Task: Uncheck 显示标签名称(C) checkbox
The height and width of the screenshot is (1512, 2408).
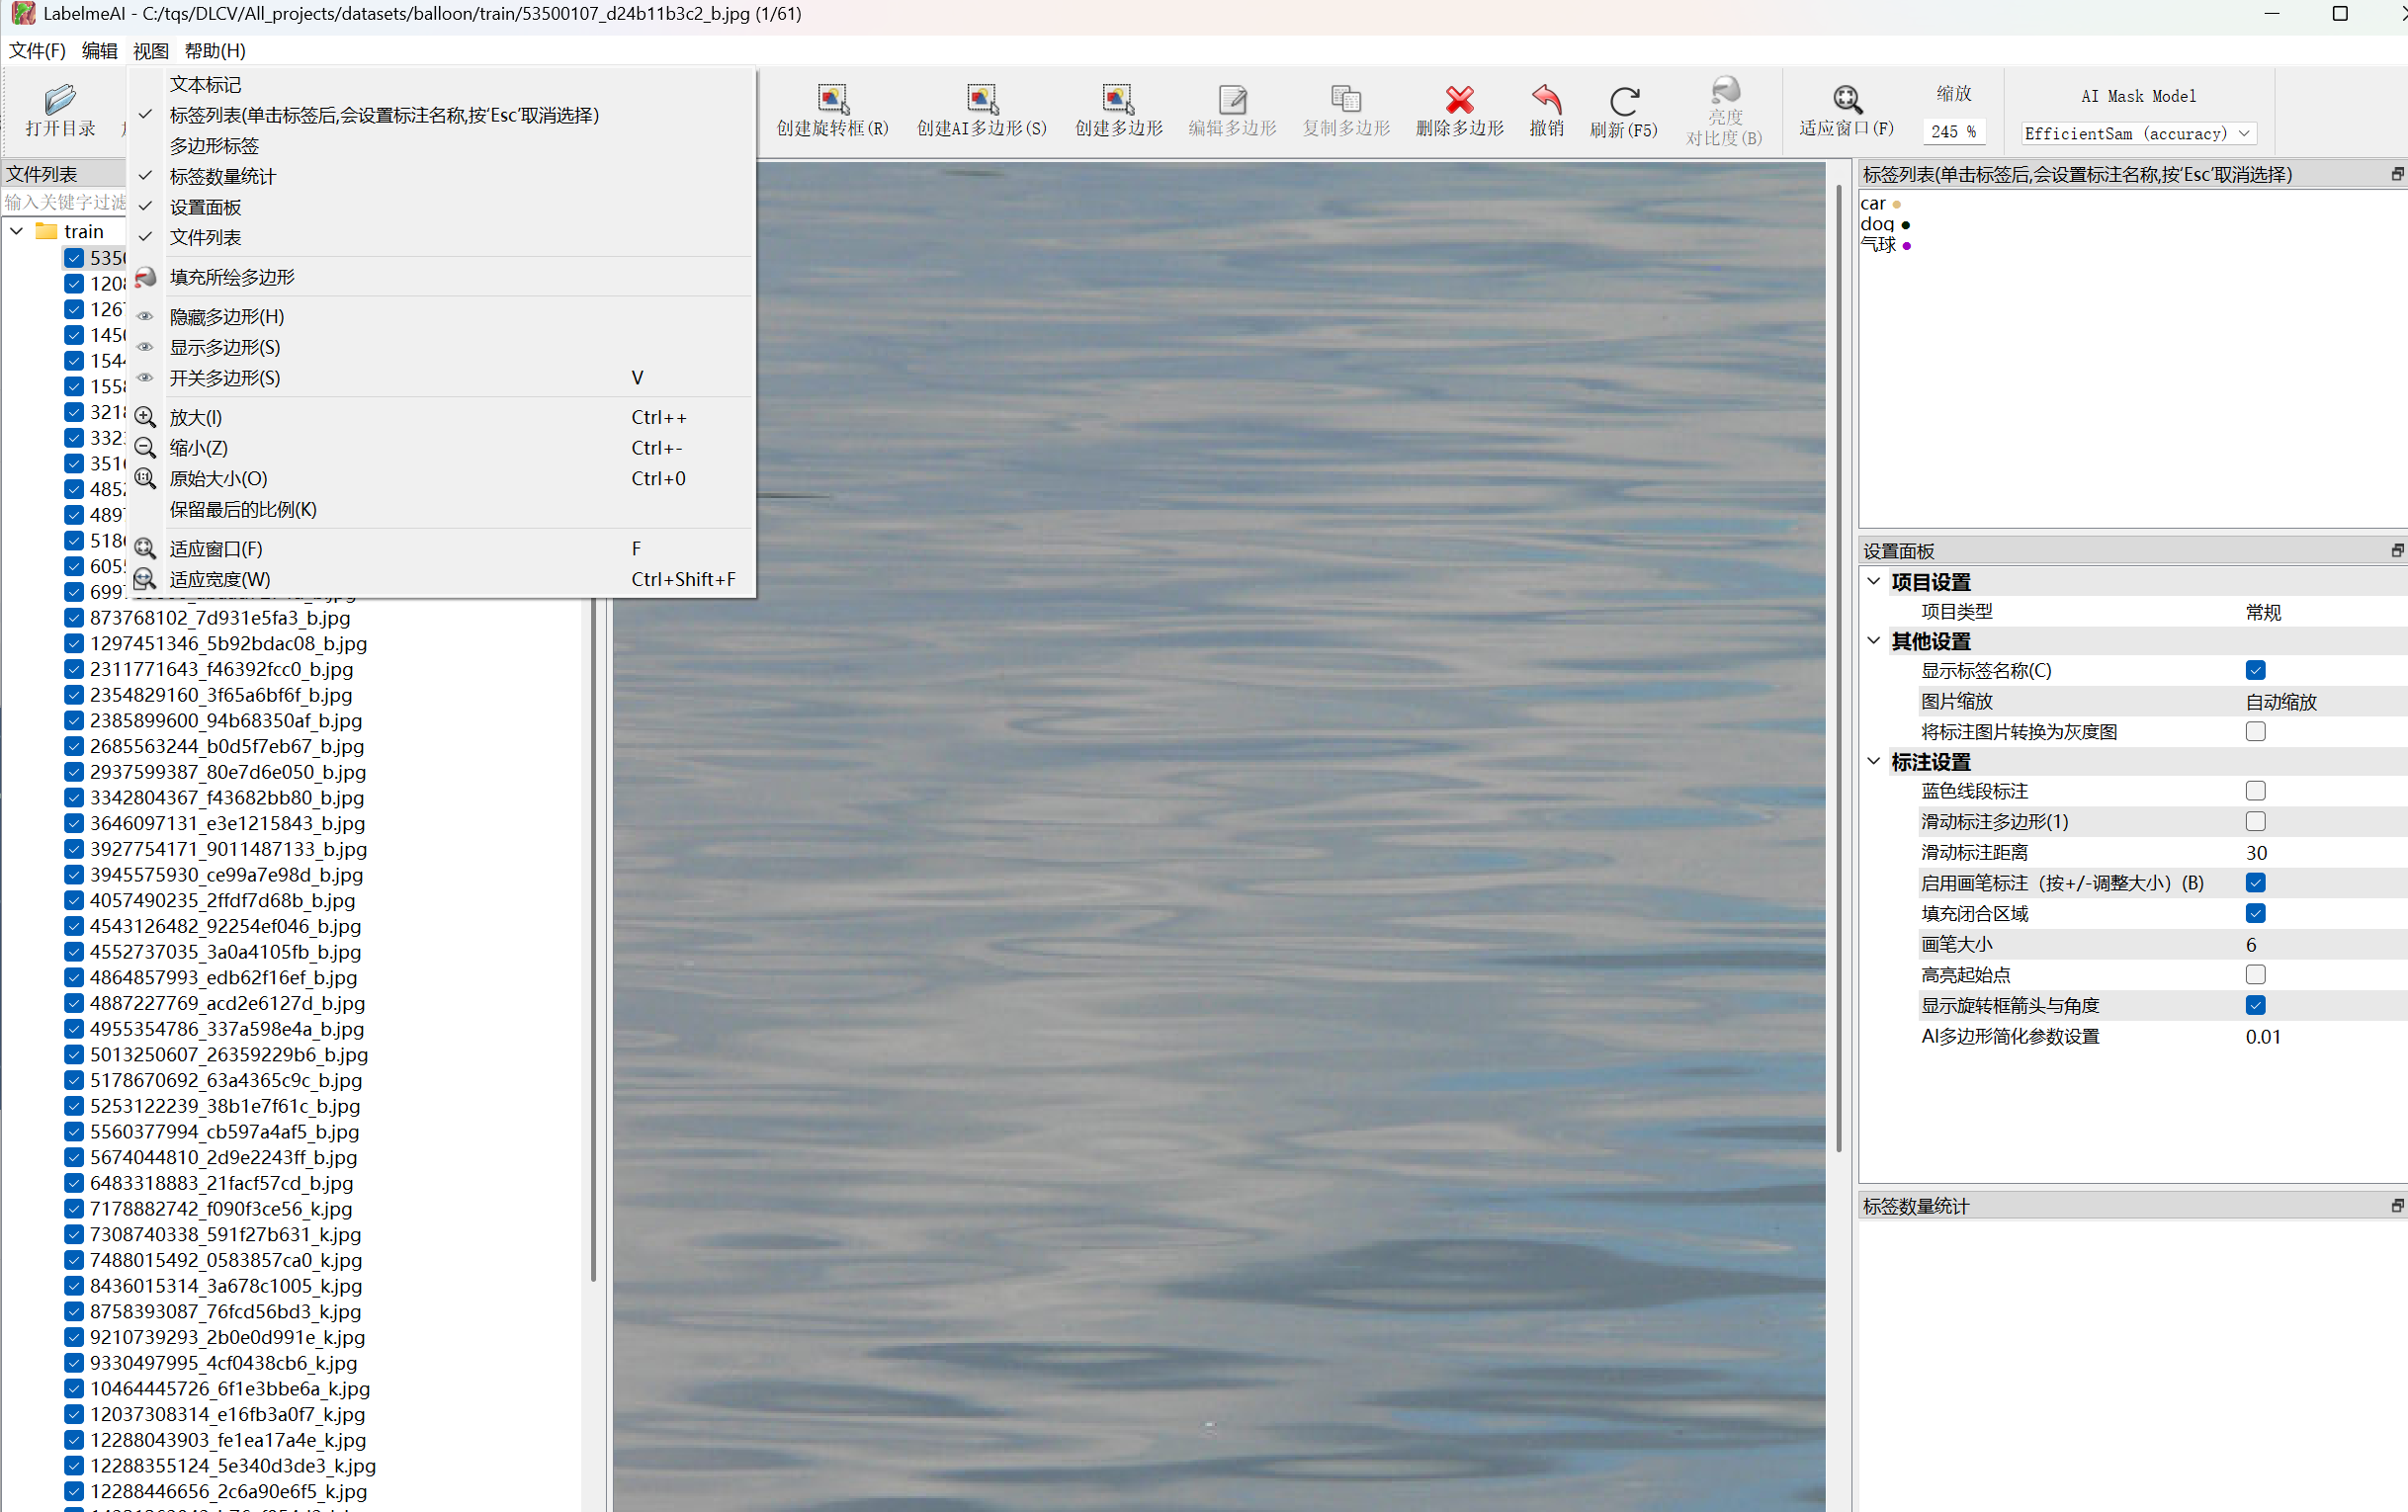Action: pos(2254,670)
